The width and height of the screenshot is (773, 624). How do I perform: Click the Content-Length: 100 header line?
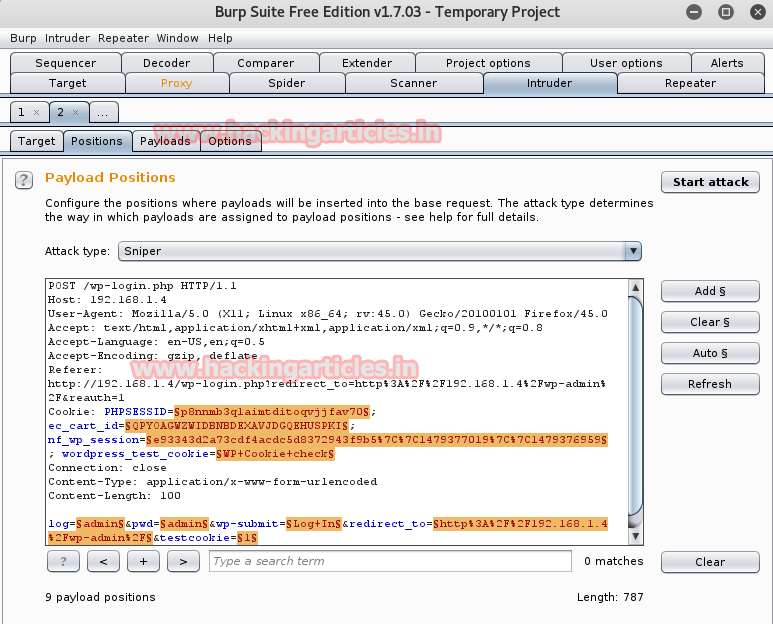coord(114,496)
